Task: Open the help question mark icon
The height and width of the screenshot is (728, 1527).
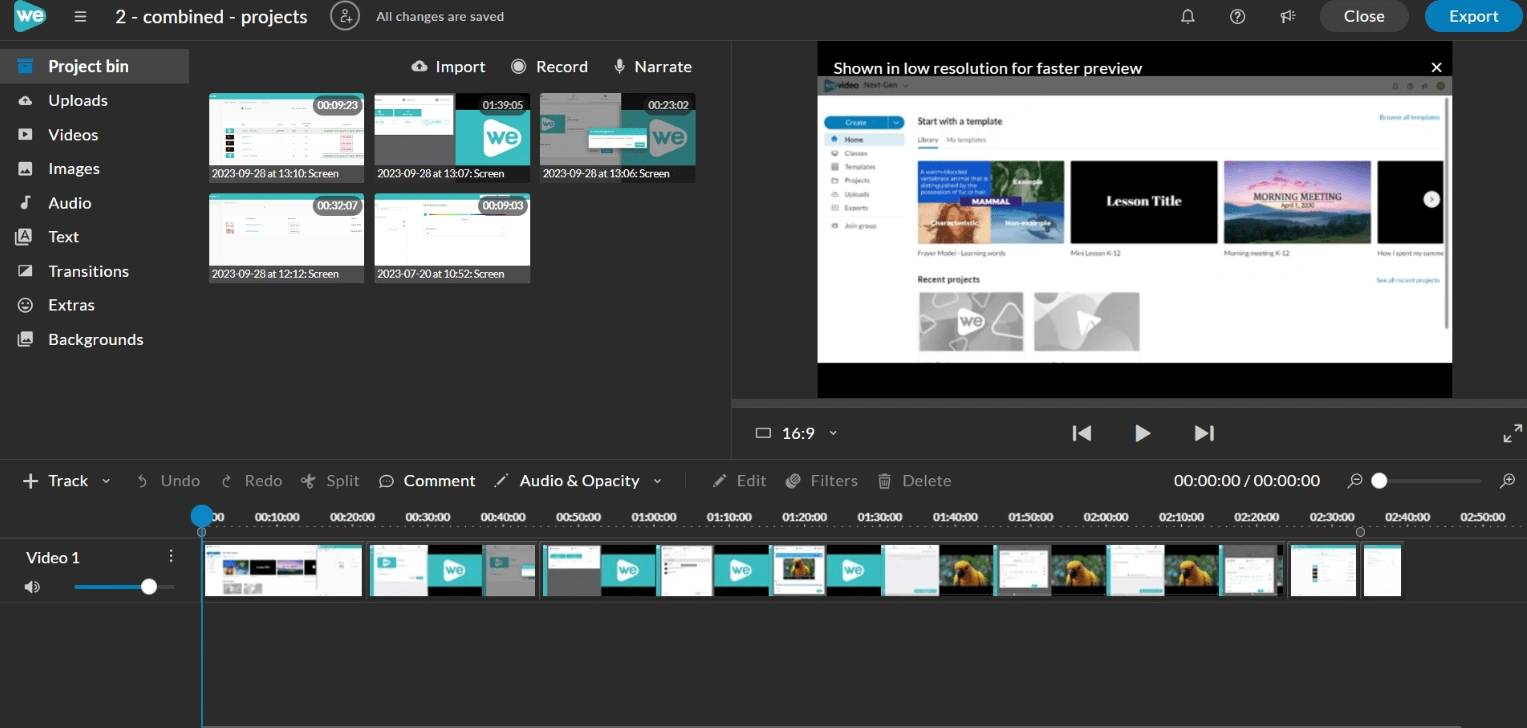Action: [1238, 16]
